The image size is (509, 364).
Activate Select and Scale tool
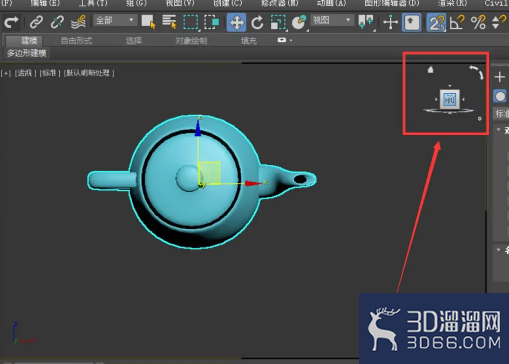click(x=278, y=23)
